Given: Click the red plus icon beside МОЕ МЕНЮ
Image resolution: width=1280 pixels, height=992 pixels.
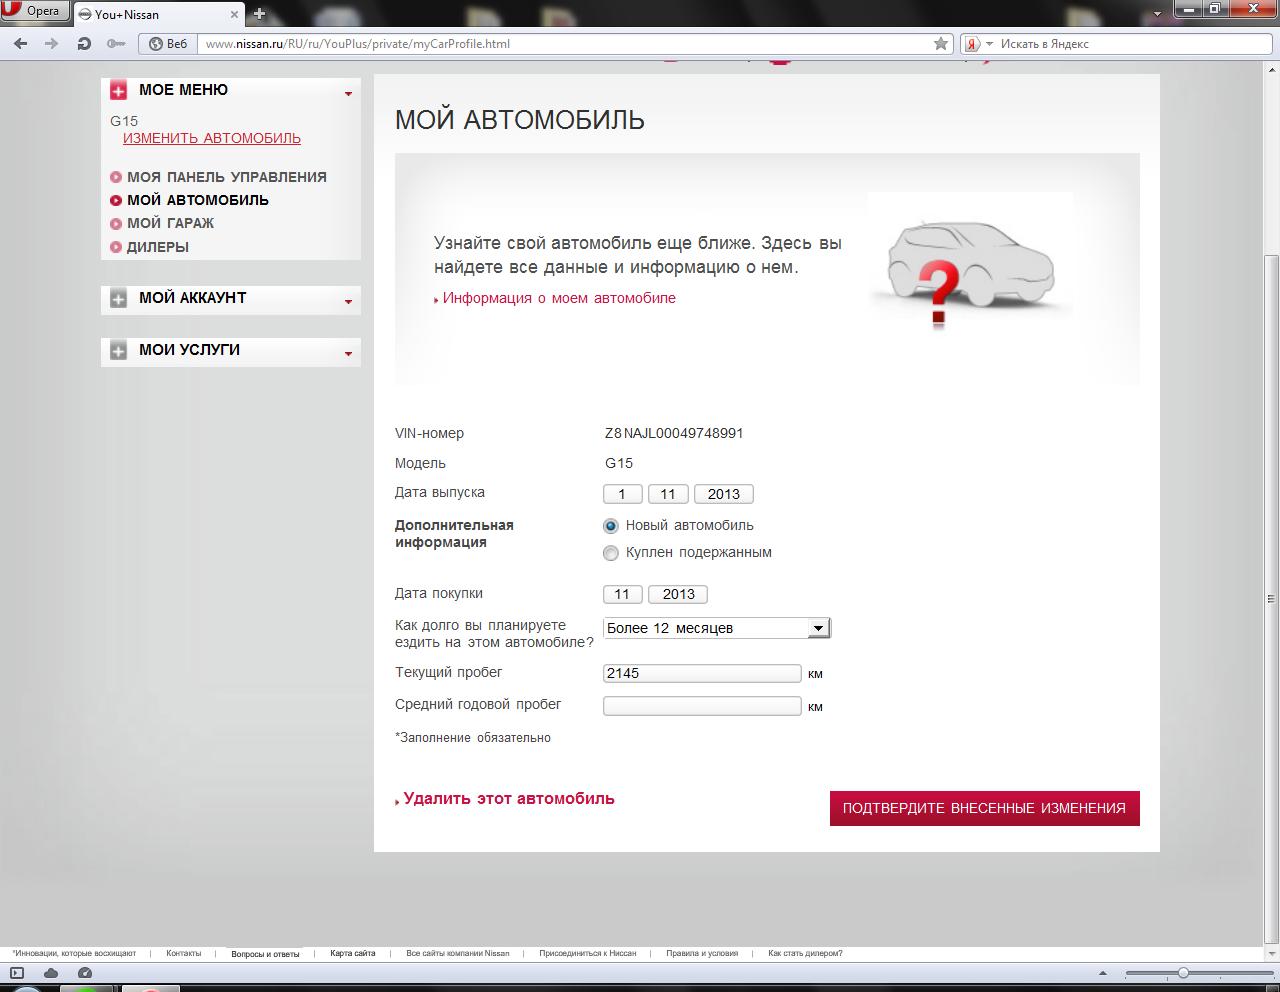Looking at the screenshot, I should (118, 90).
